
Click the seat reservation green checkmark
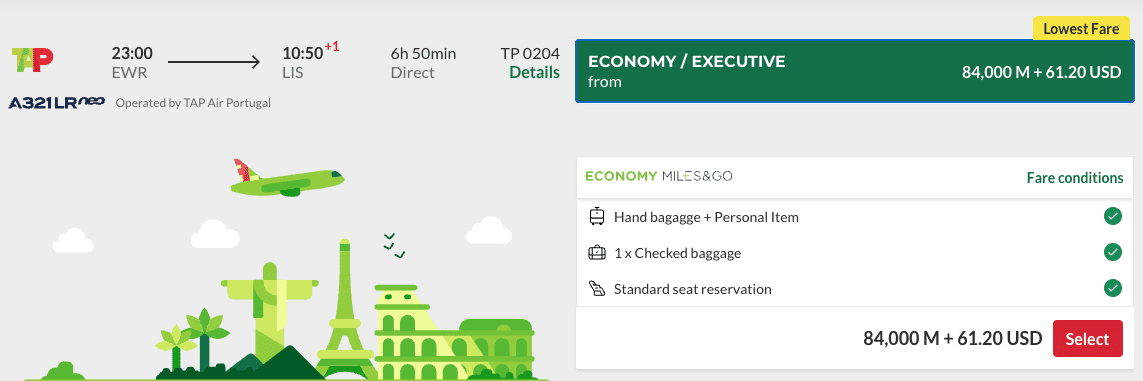(1112, 288)
